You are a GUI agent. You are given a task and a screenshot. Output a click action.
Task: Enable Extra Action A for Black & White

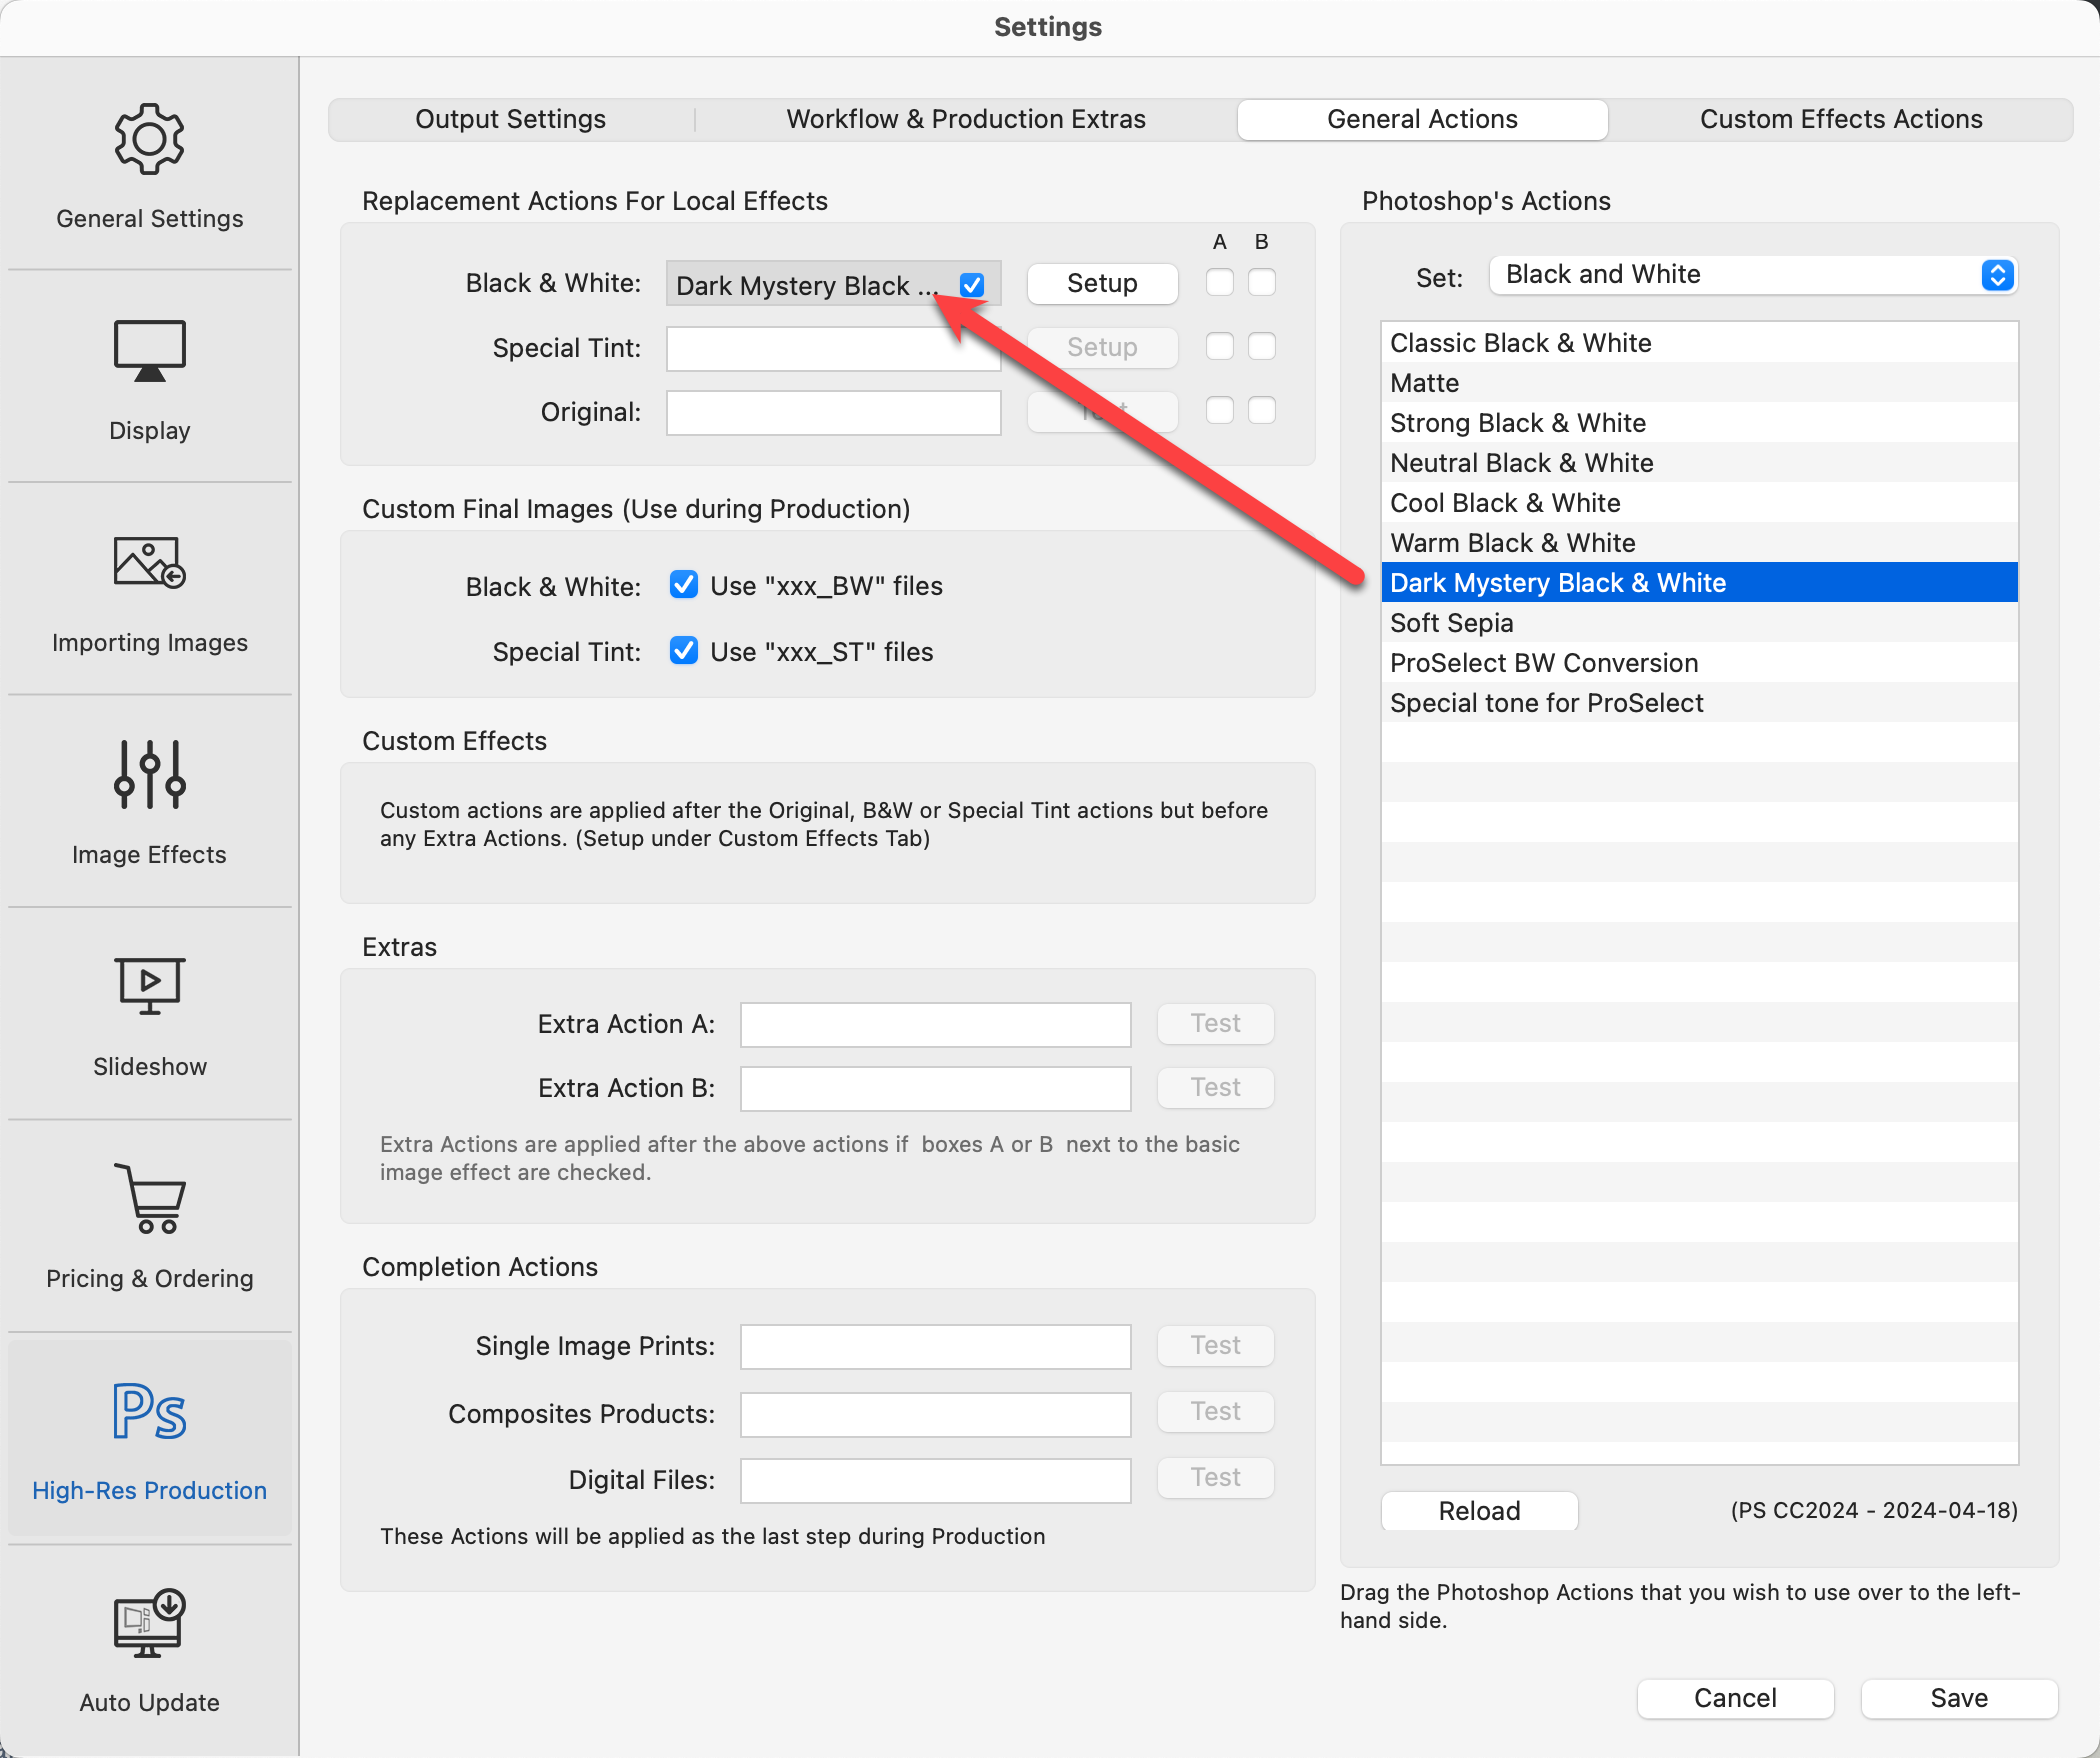click(x=1219, y=282)
